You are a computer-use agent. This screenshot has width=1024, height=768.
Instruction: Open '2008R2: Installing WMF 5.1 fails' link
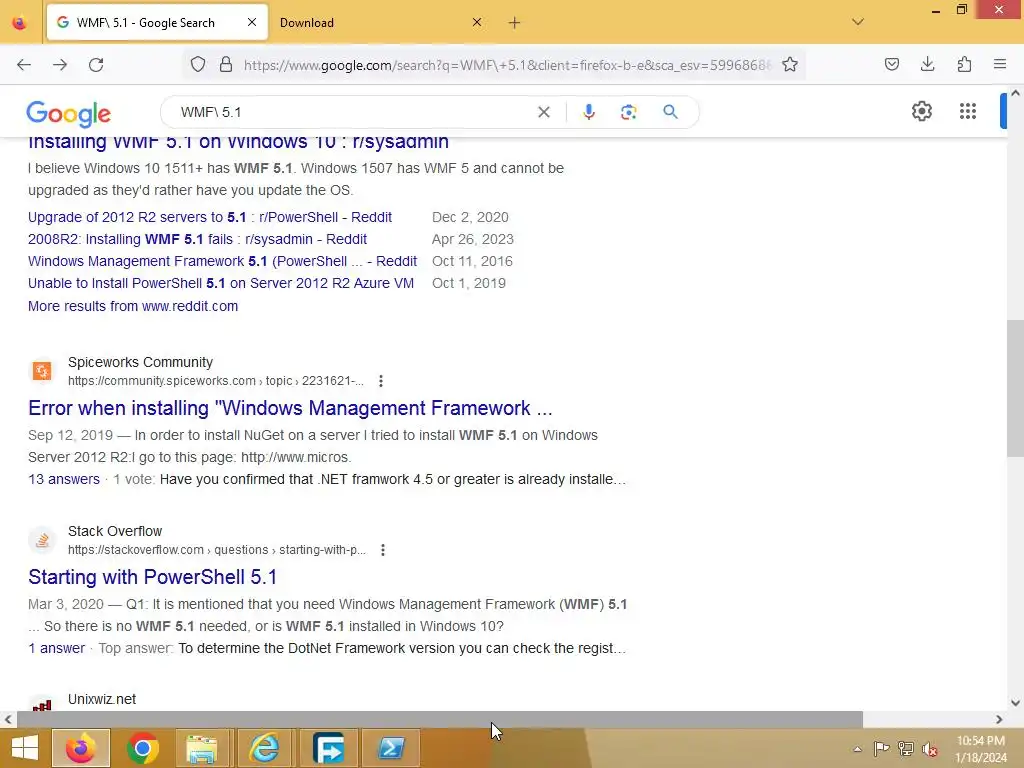coord(197,240)
